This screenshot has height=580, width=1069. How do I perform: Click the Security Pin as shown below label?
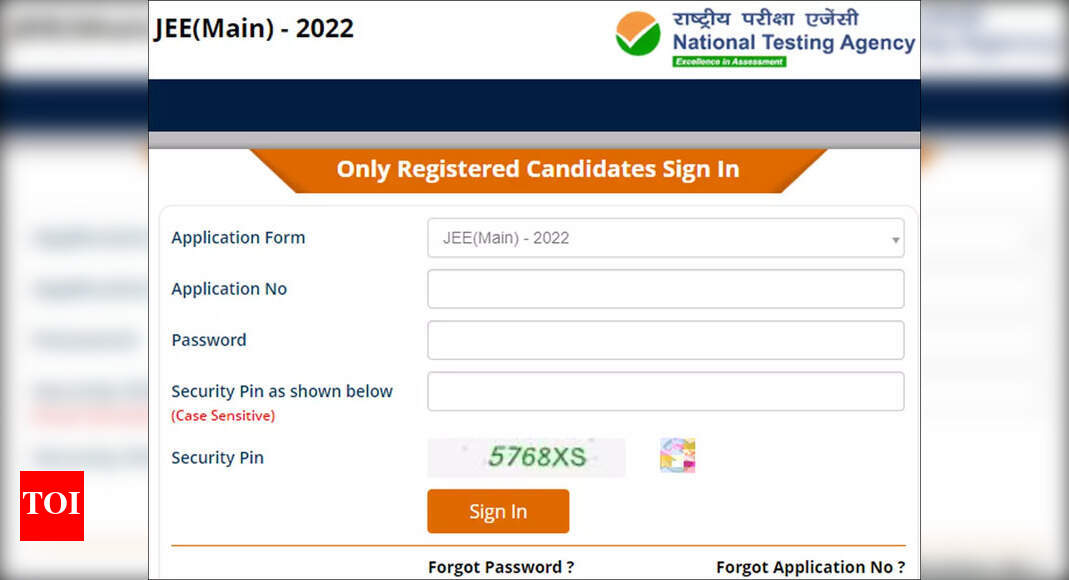point(281,391)
